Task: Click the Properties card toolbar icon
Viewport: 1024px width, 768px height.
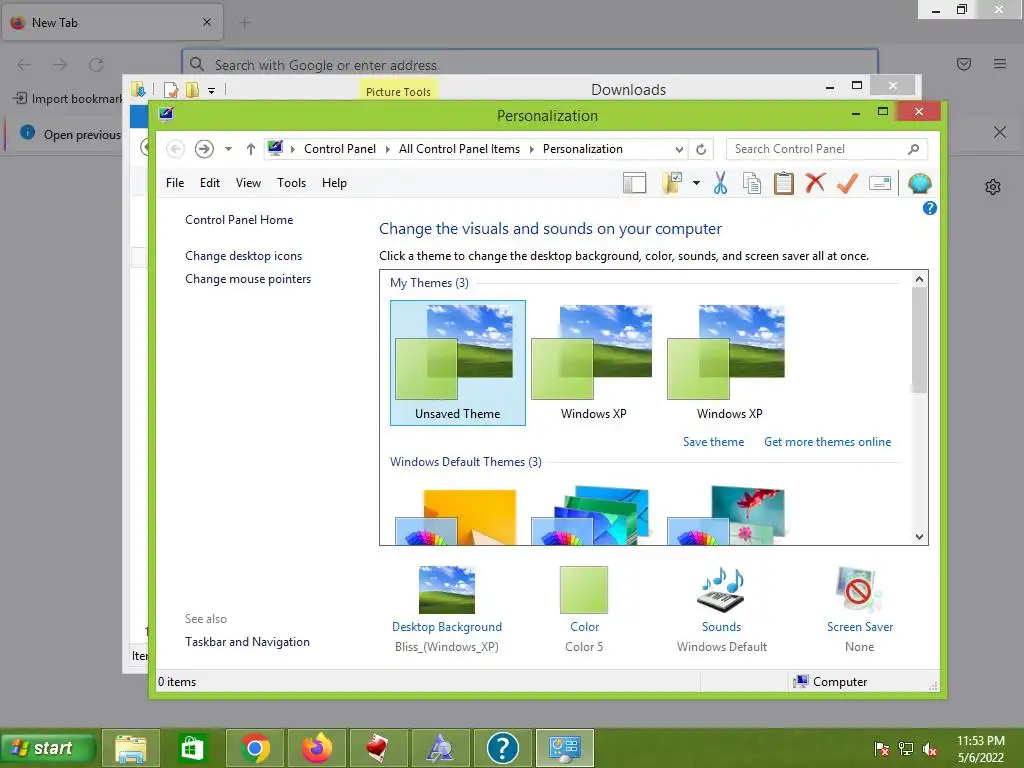Action: [880, 184]
